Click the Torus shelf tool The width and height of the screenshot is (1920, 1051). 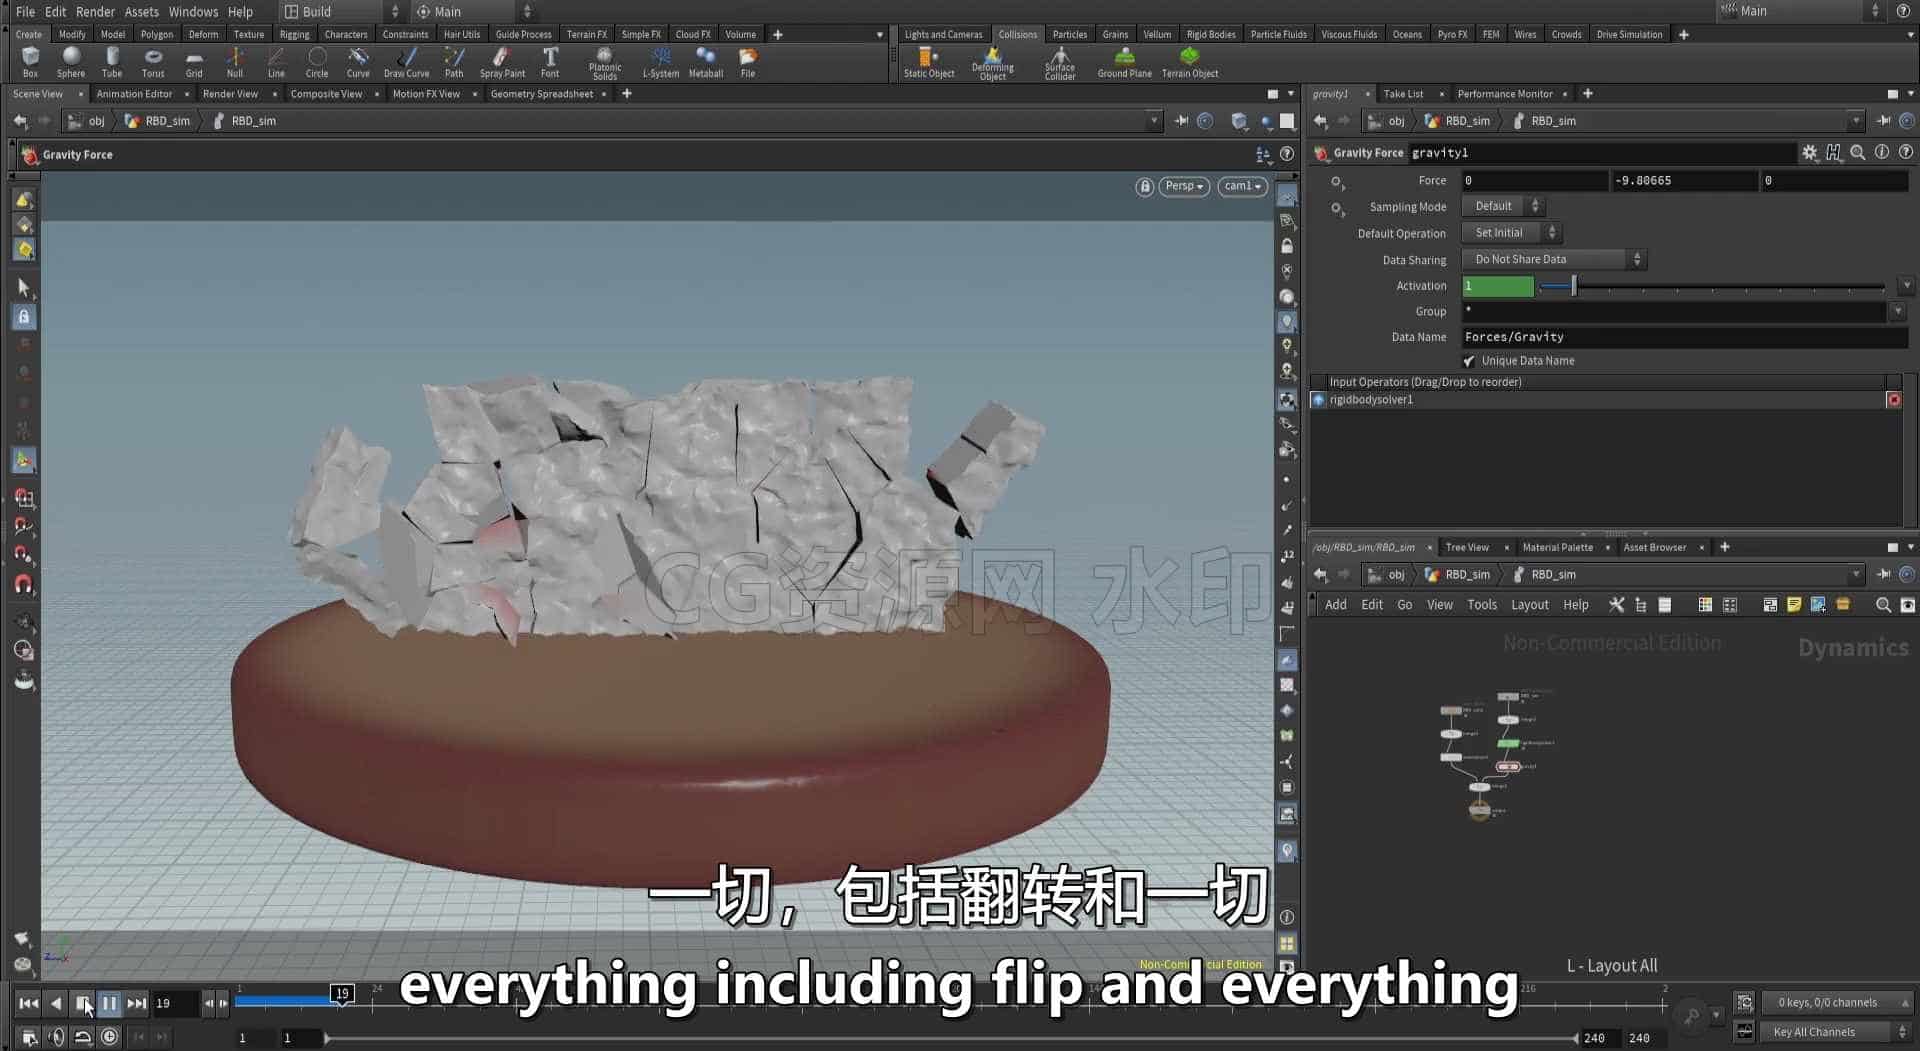pos(153,62)
